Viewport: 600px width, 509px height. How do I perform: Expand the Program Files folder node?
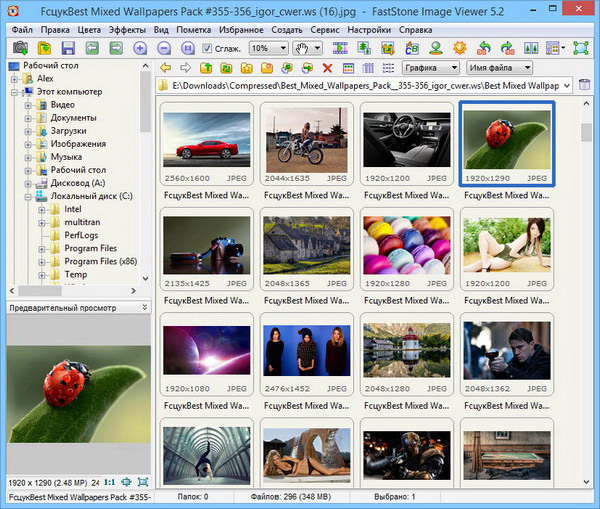pyautogui.click(x=41, y=248)
